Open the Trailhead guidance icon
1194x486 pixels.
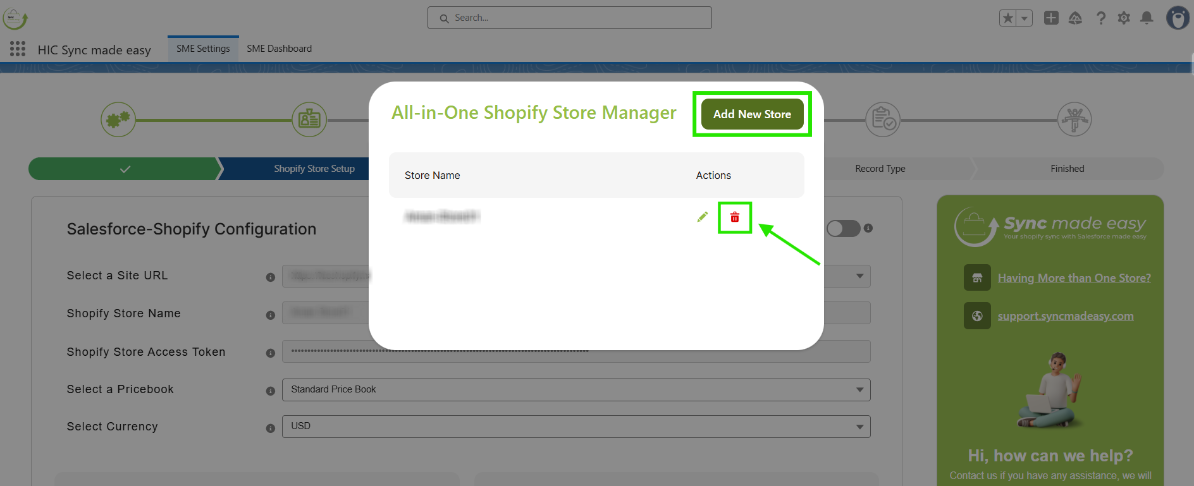click(1076, 18)
